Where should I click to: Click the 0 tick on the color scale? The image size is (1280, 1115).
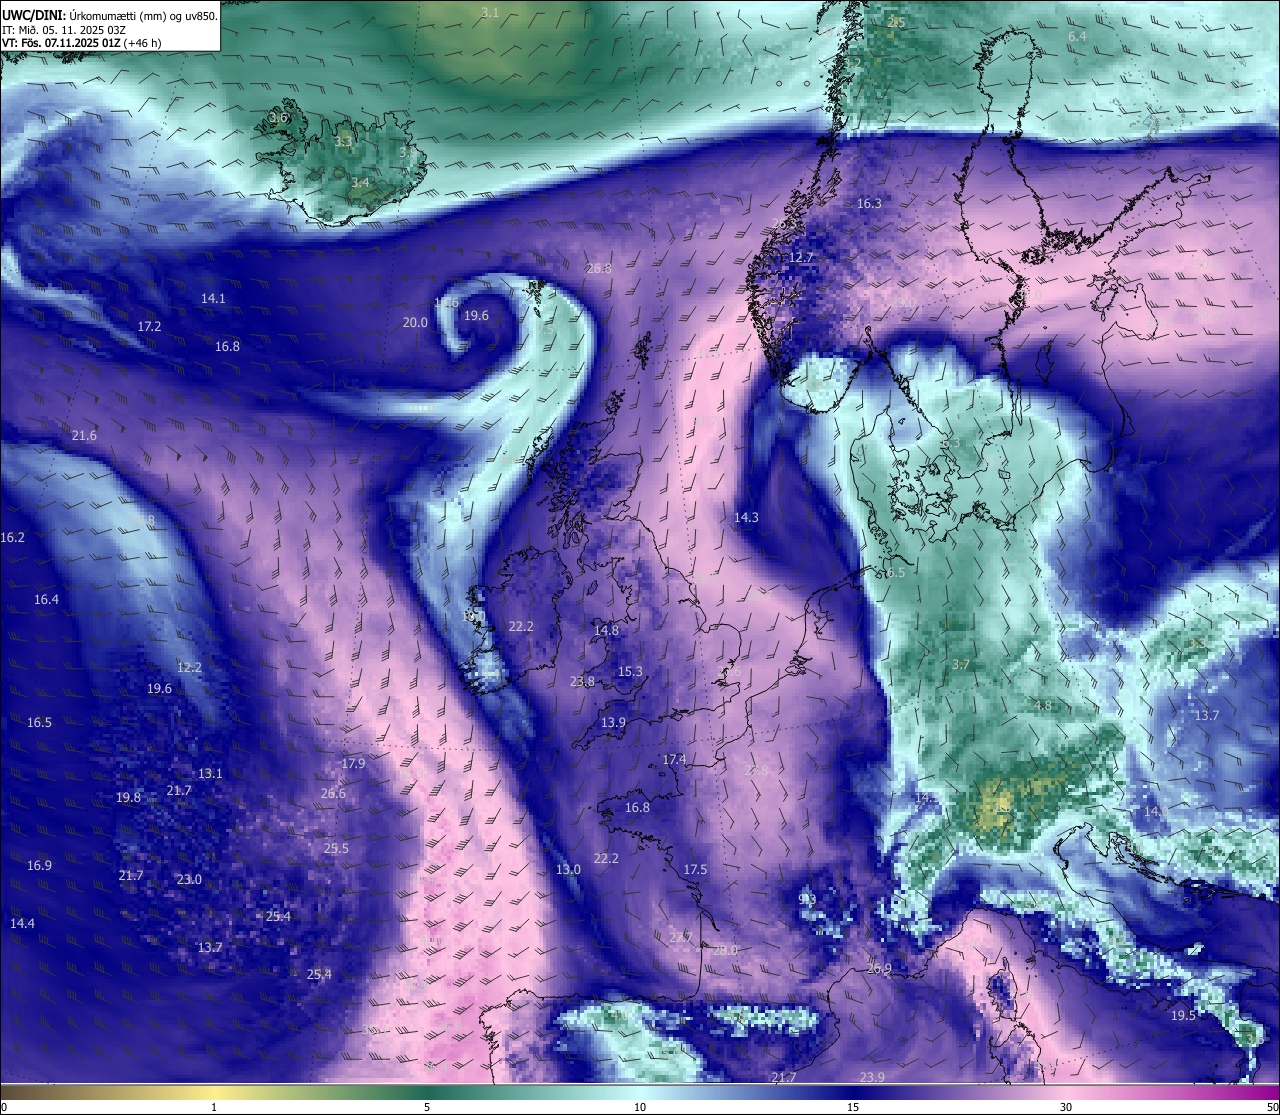click(x=3, y=1107)
